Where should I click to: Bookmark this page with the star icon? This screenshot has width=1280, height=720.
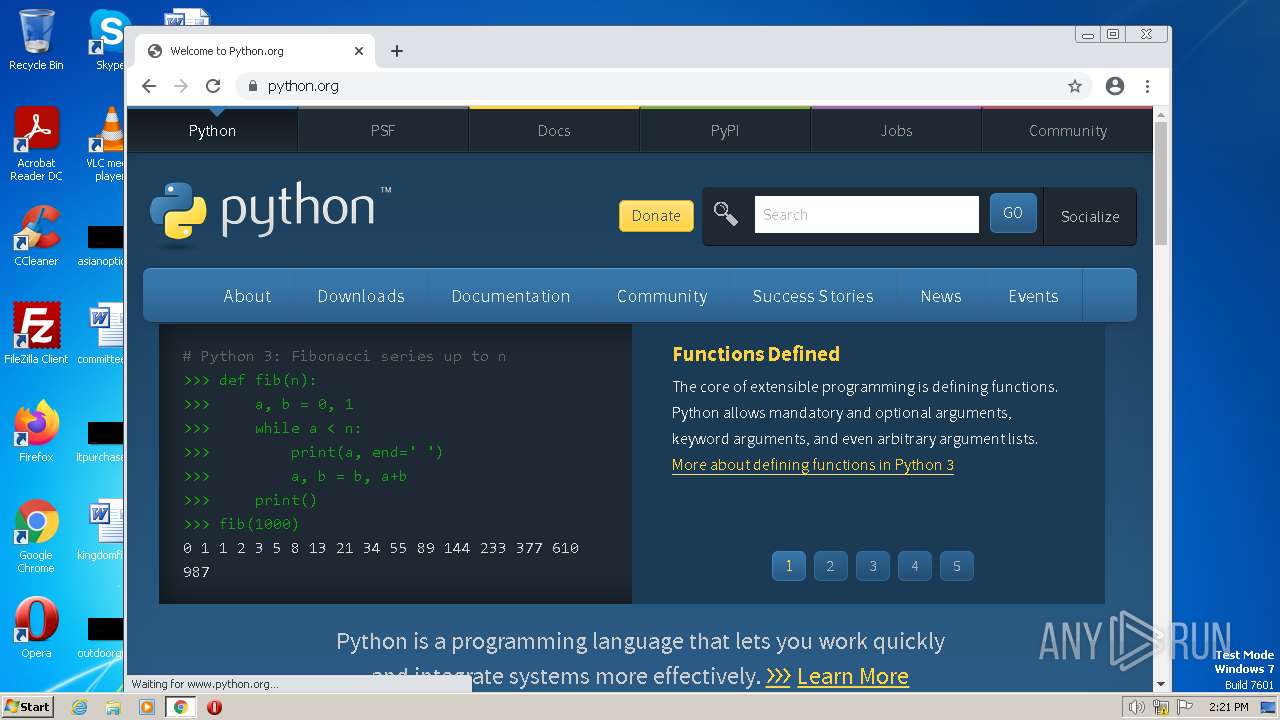point(1075,86)
